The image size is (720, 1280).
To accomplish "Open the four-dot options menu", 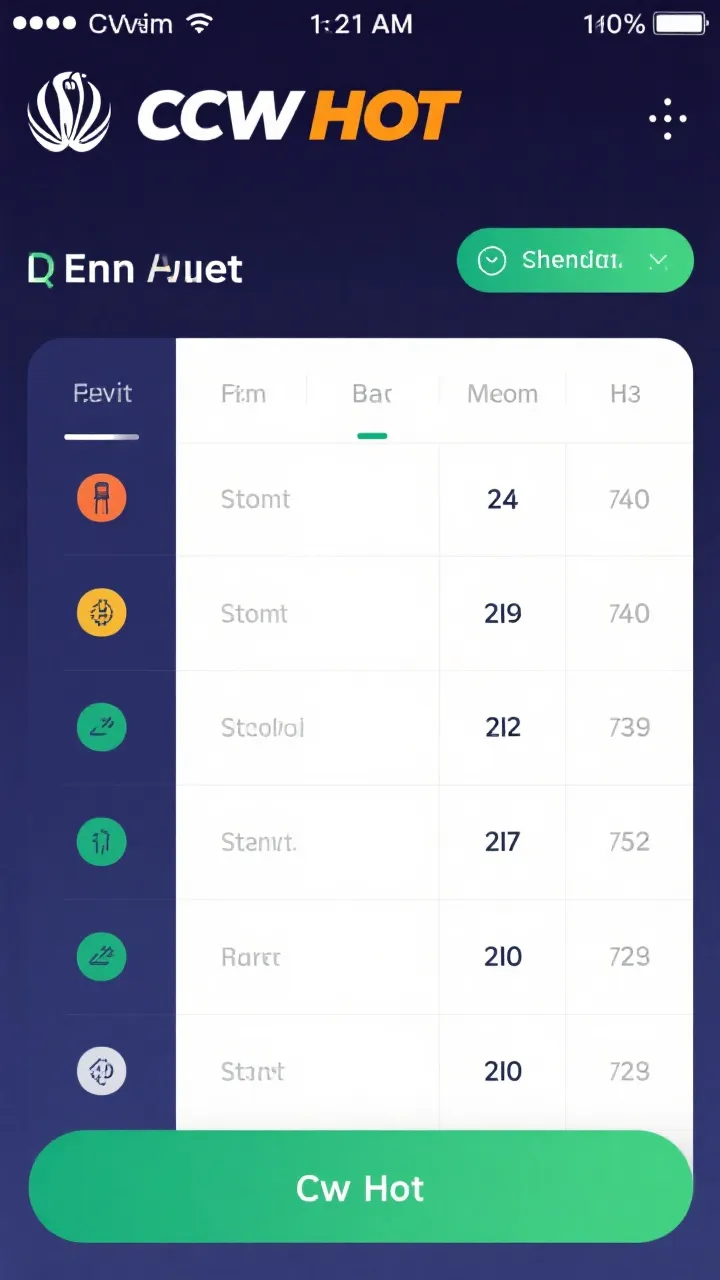I will click(667, 120).
